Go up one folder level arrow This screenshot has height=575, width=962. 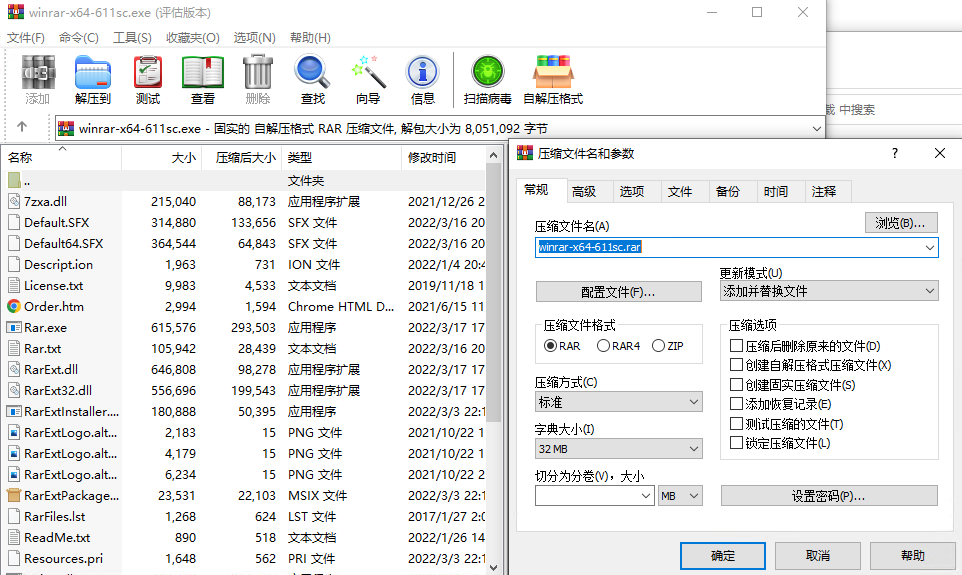22,126
